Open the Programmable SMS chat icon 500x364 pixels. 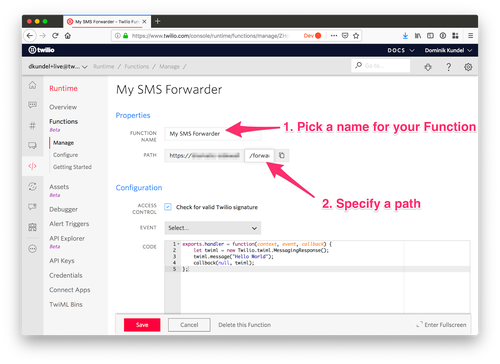tap(32, 105)
